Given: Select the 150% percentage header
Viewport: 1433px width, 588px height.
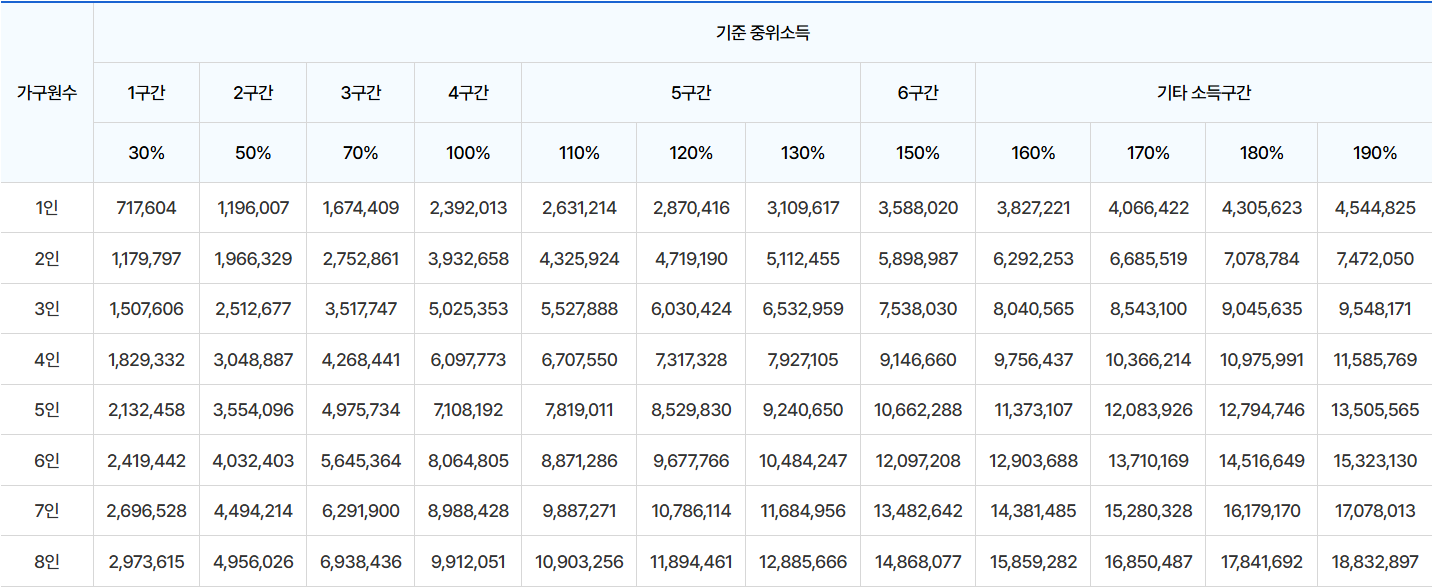Looking at the screenshot, I should coord(918,153).
